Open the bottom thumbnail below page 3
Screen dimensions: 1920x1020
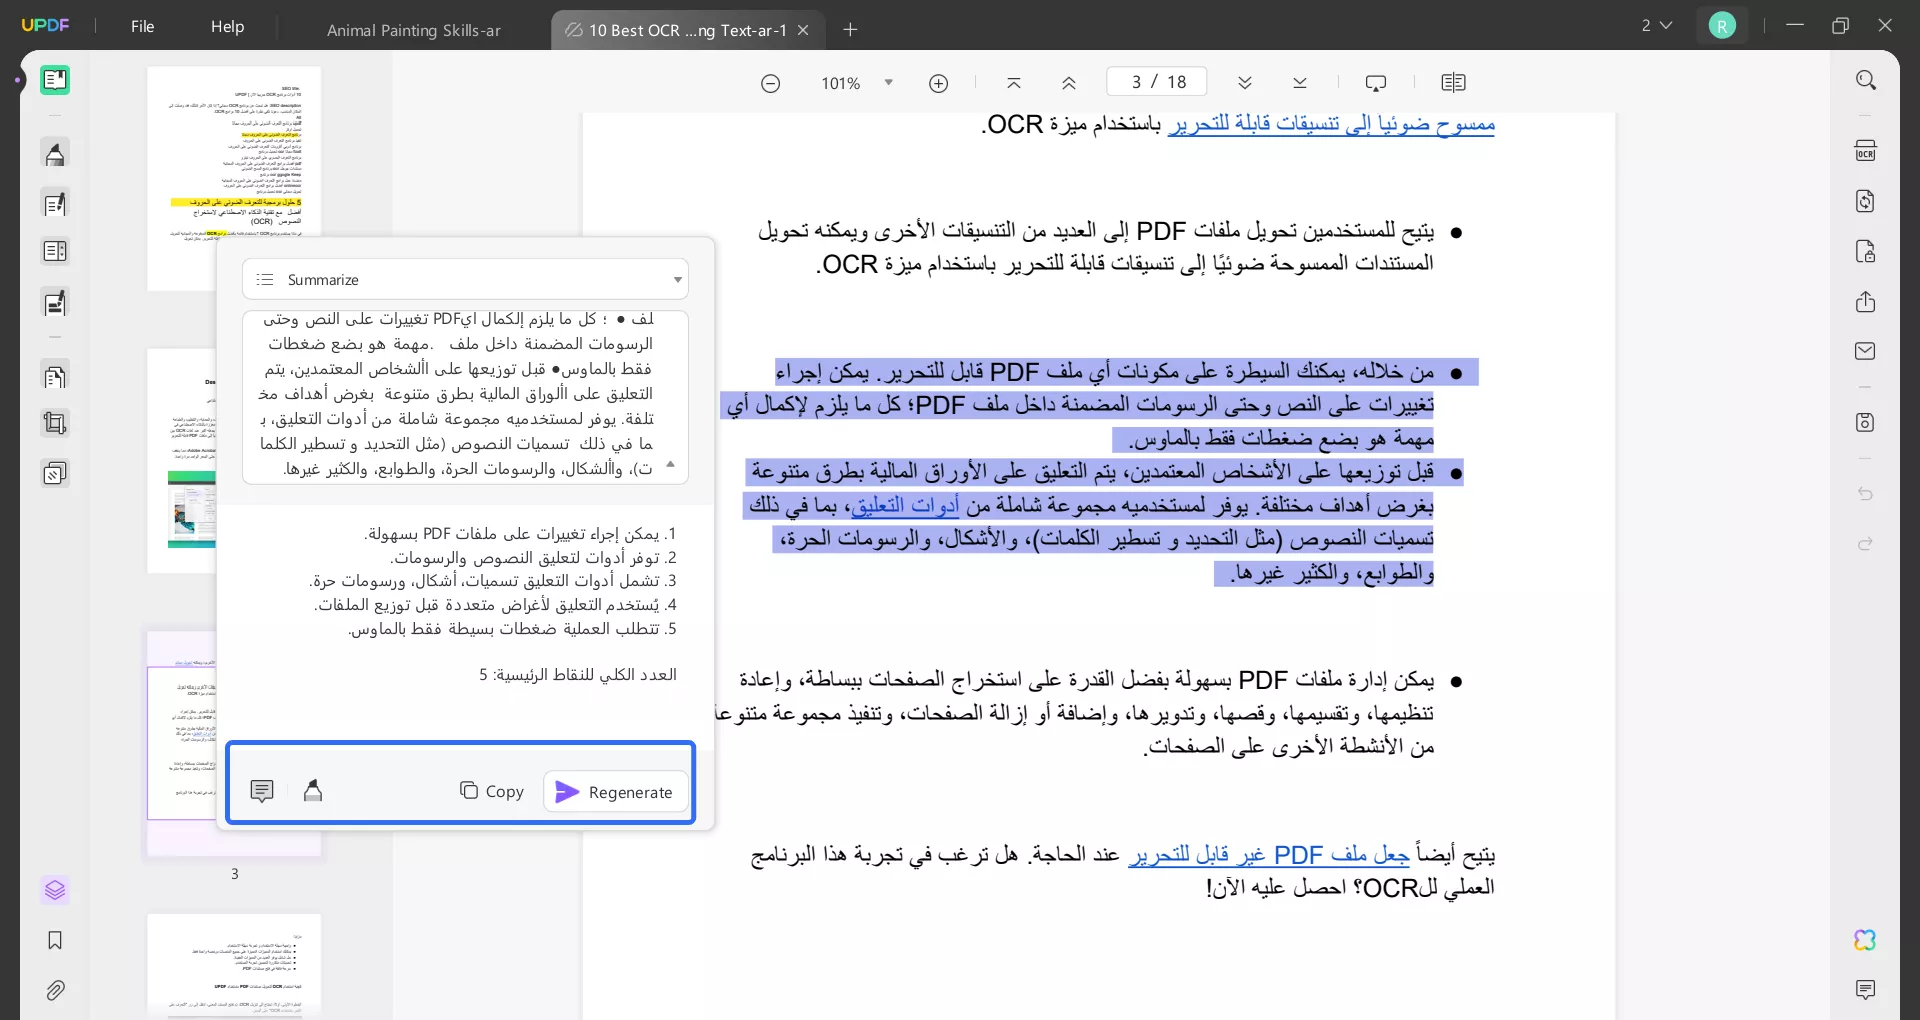pos(234,965)
